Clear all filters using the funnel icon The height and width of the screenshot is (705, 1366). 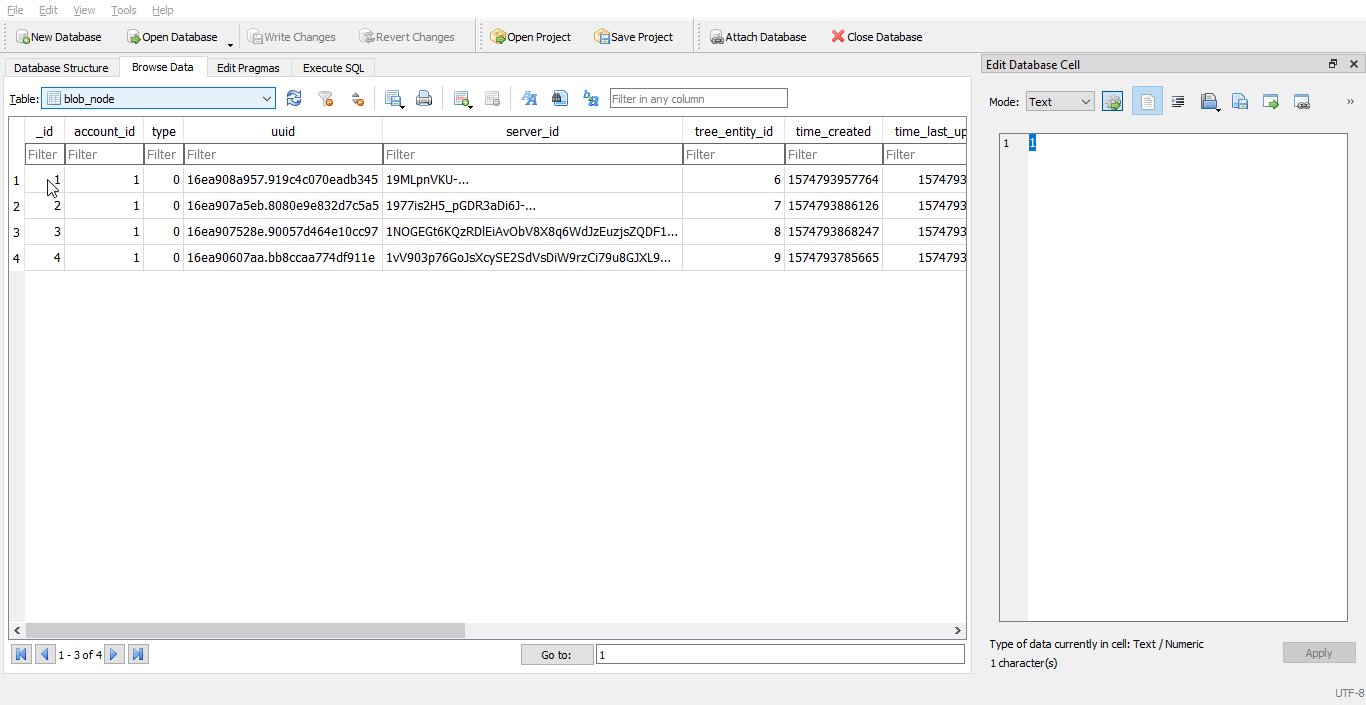coord(325,98)
